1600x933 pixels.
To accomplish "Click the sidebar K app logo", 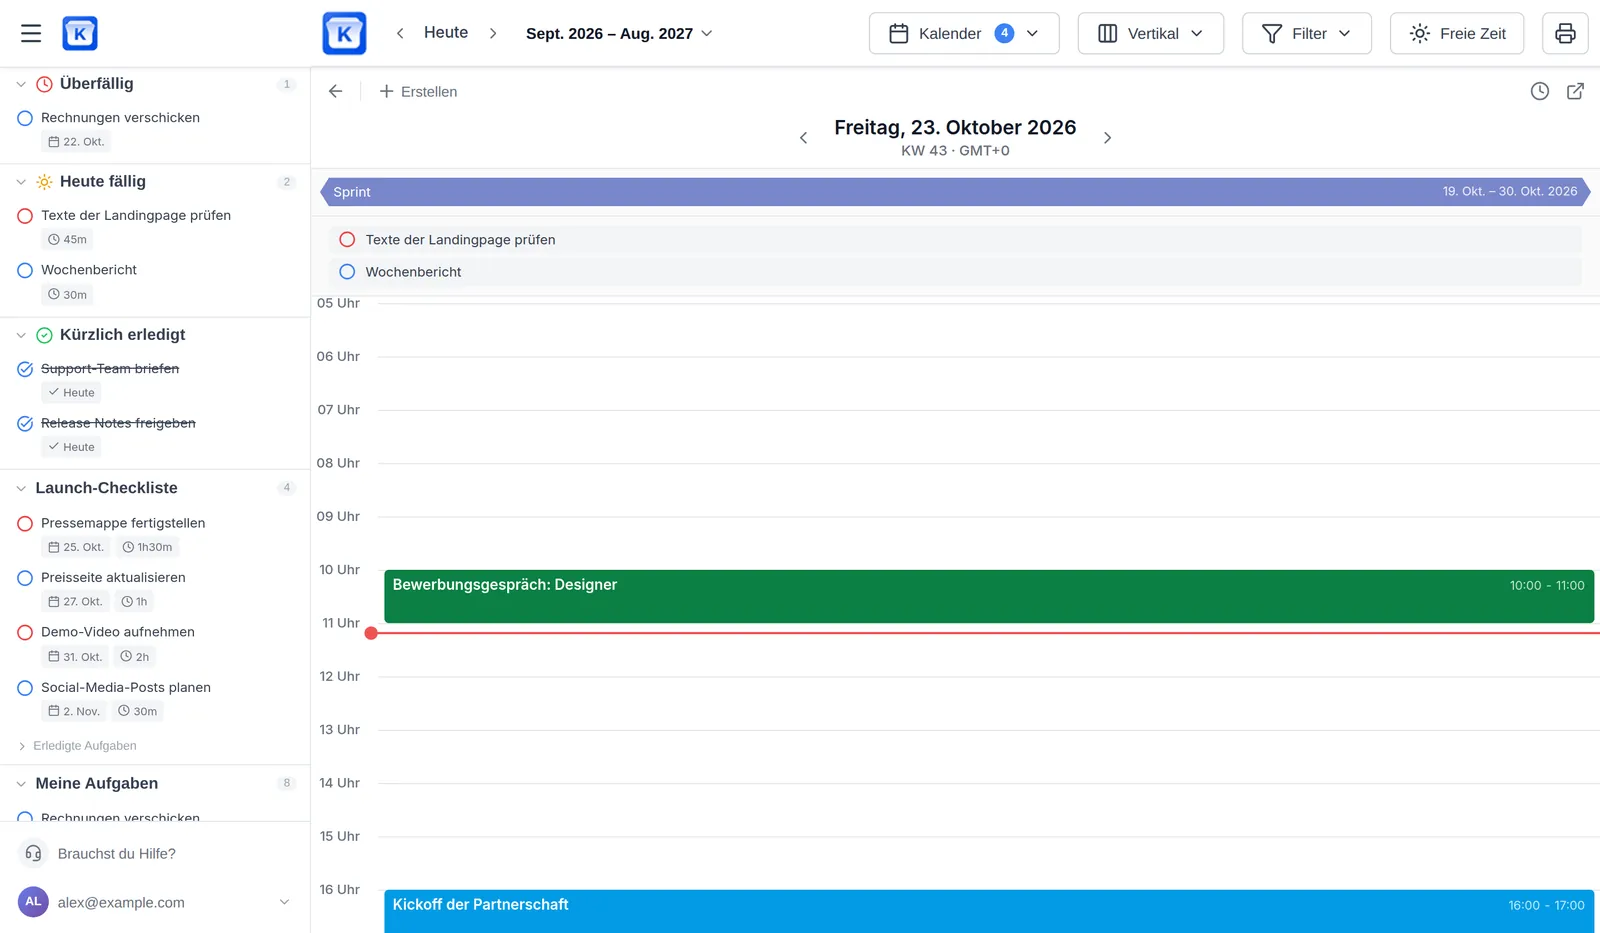I will tap(80, 33).
